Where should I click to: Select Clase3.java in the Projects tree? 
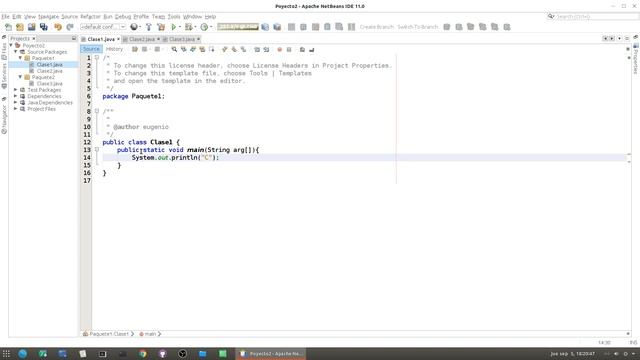(49, 84)
